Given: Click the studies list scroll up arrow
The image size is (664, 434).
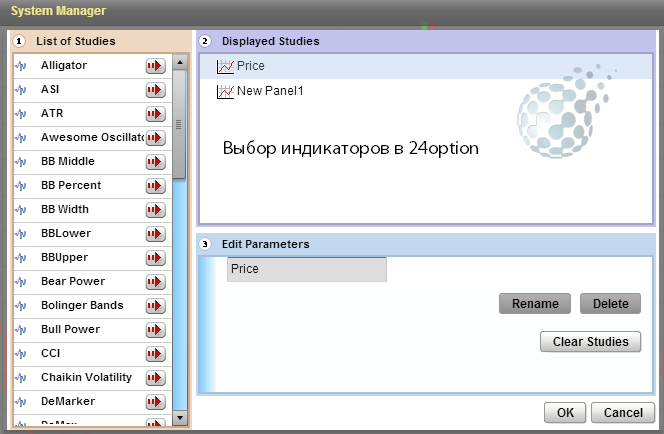Looking at the screenshot, I should 180,63.
